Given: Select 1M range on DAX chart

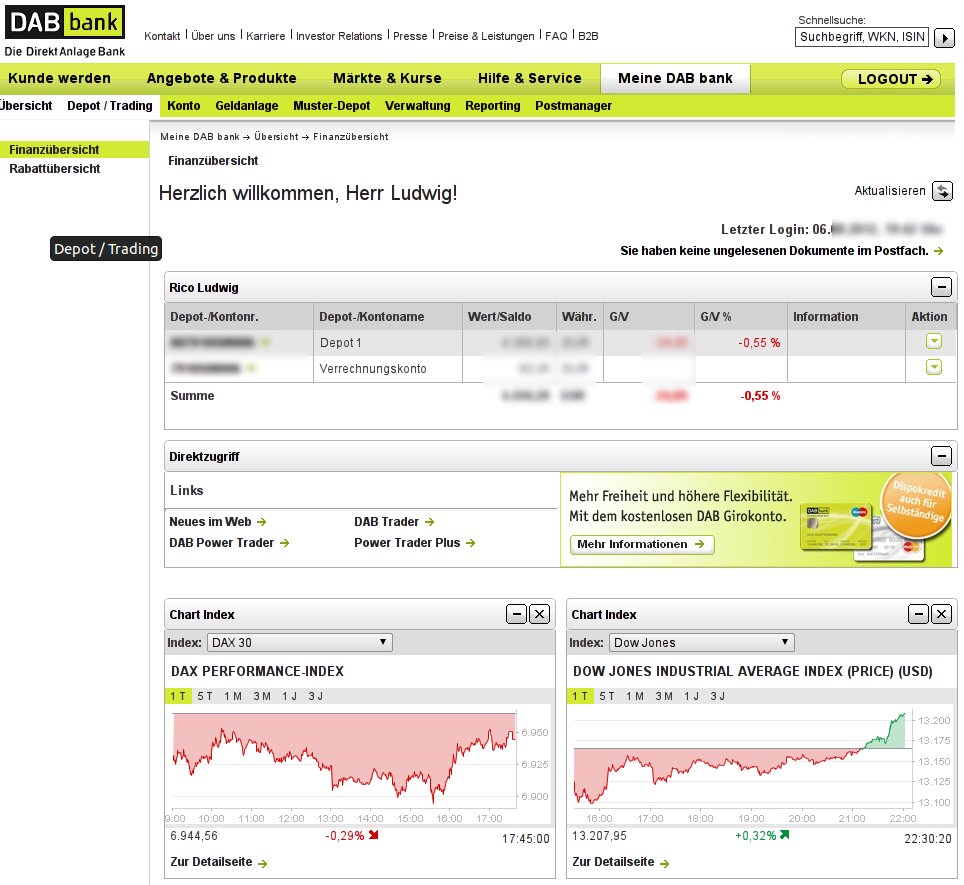Looking at the screenshot, I should [x=232, y=696].
